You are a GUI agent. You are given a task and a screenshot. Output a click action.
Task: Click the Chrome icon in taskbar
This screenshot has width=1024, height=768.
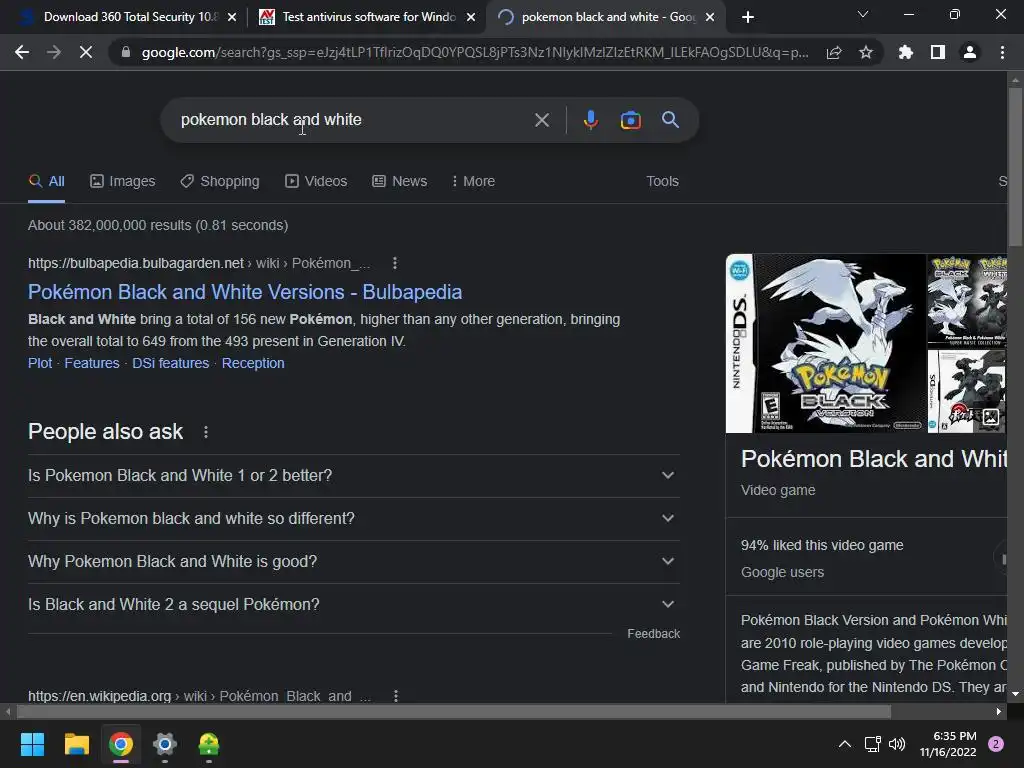pyautogui.click(x=121, y=744)
